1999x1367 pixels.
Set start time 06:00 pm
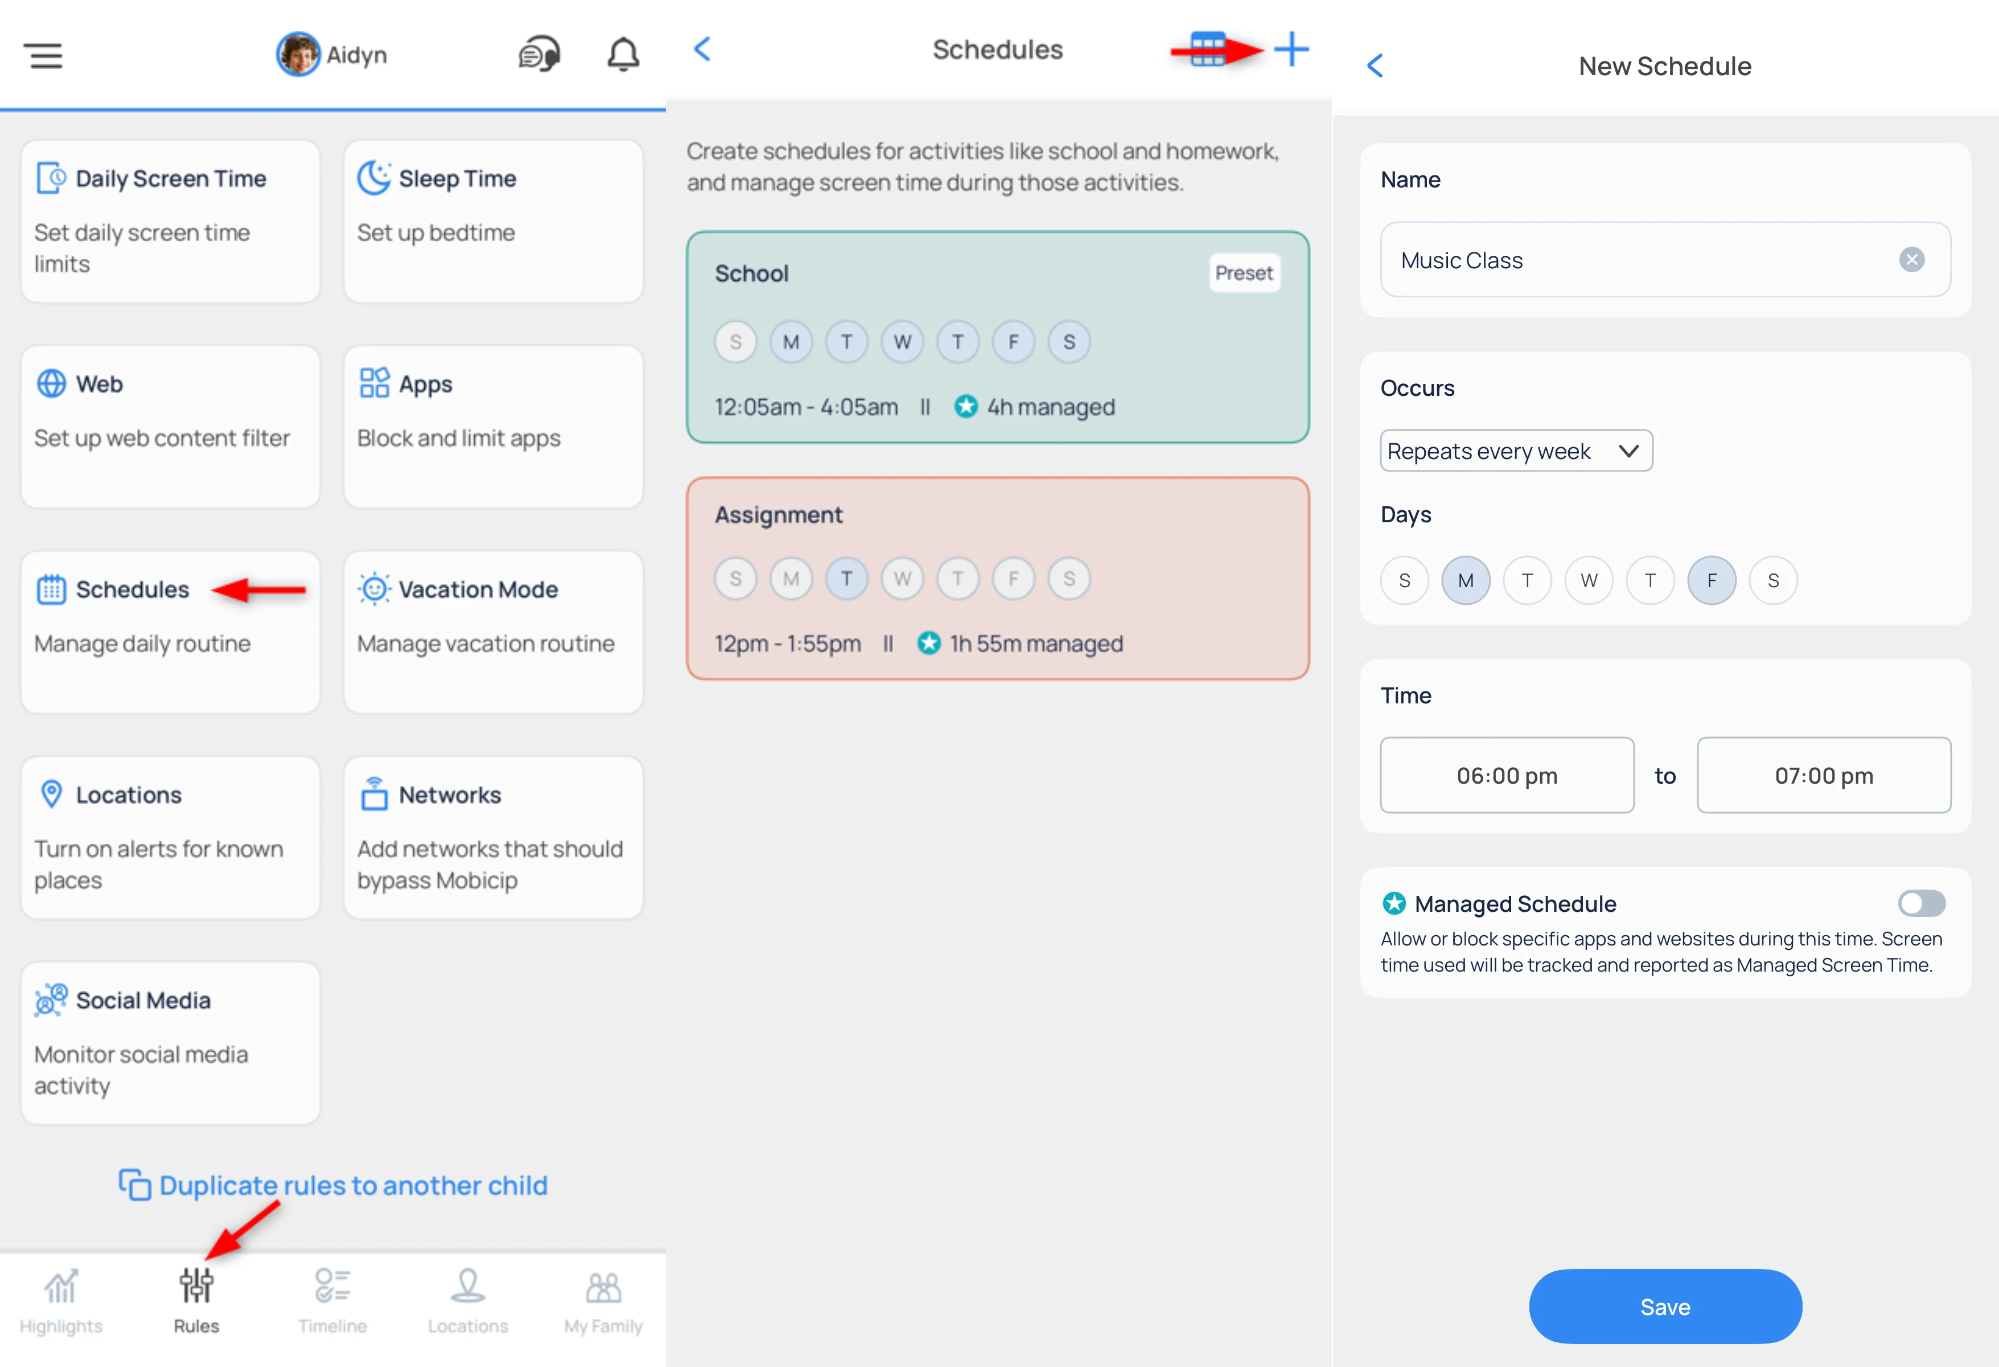click(1507, 775)
